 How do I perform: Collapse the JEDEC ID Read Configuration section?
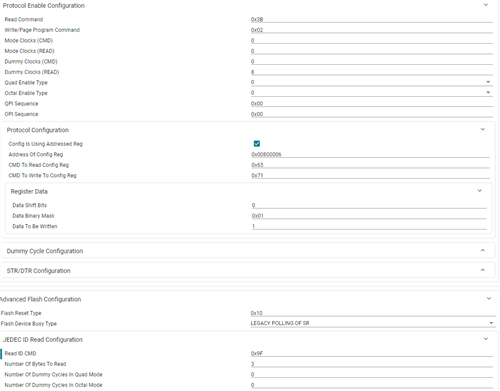coord(486,339)
